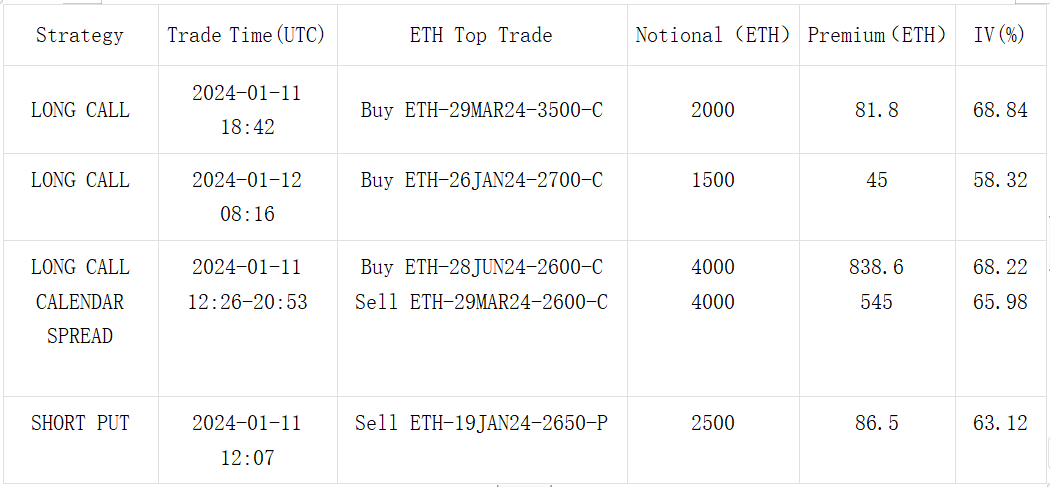This screenshot has height=487, width=1050.
Task: Select the Buy ETH-26JAN24-2700-C trade cell
Action: (x=481, y=180)
